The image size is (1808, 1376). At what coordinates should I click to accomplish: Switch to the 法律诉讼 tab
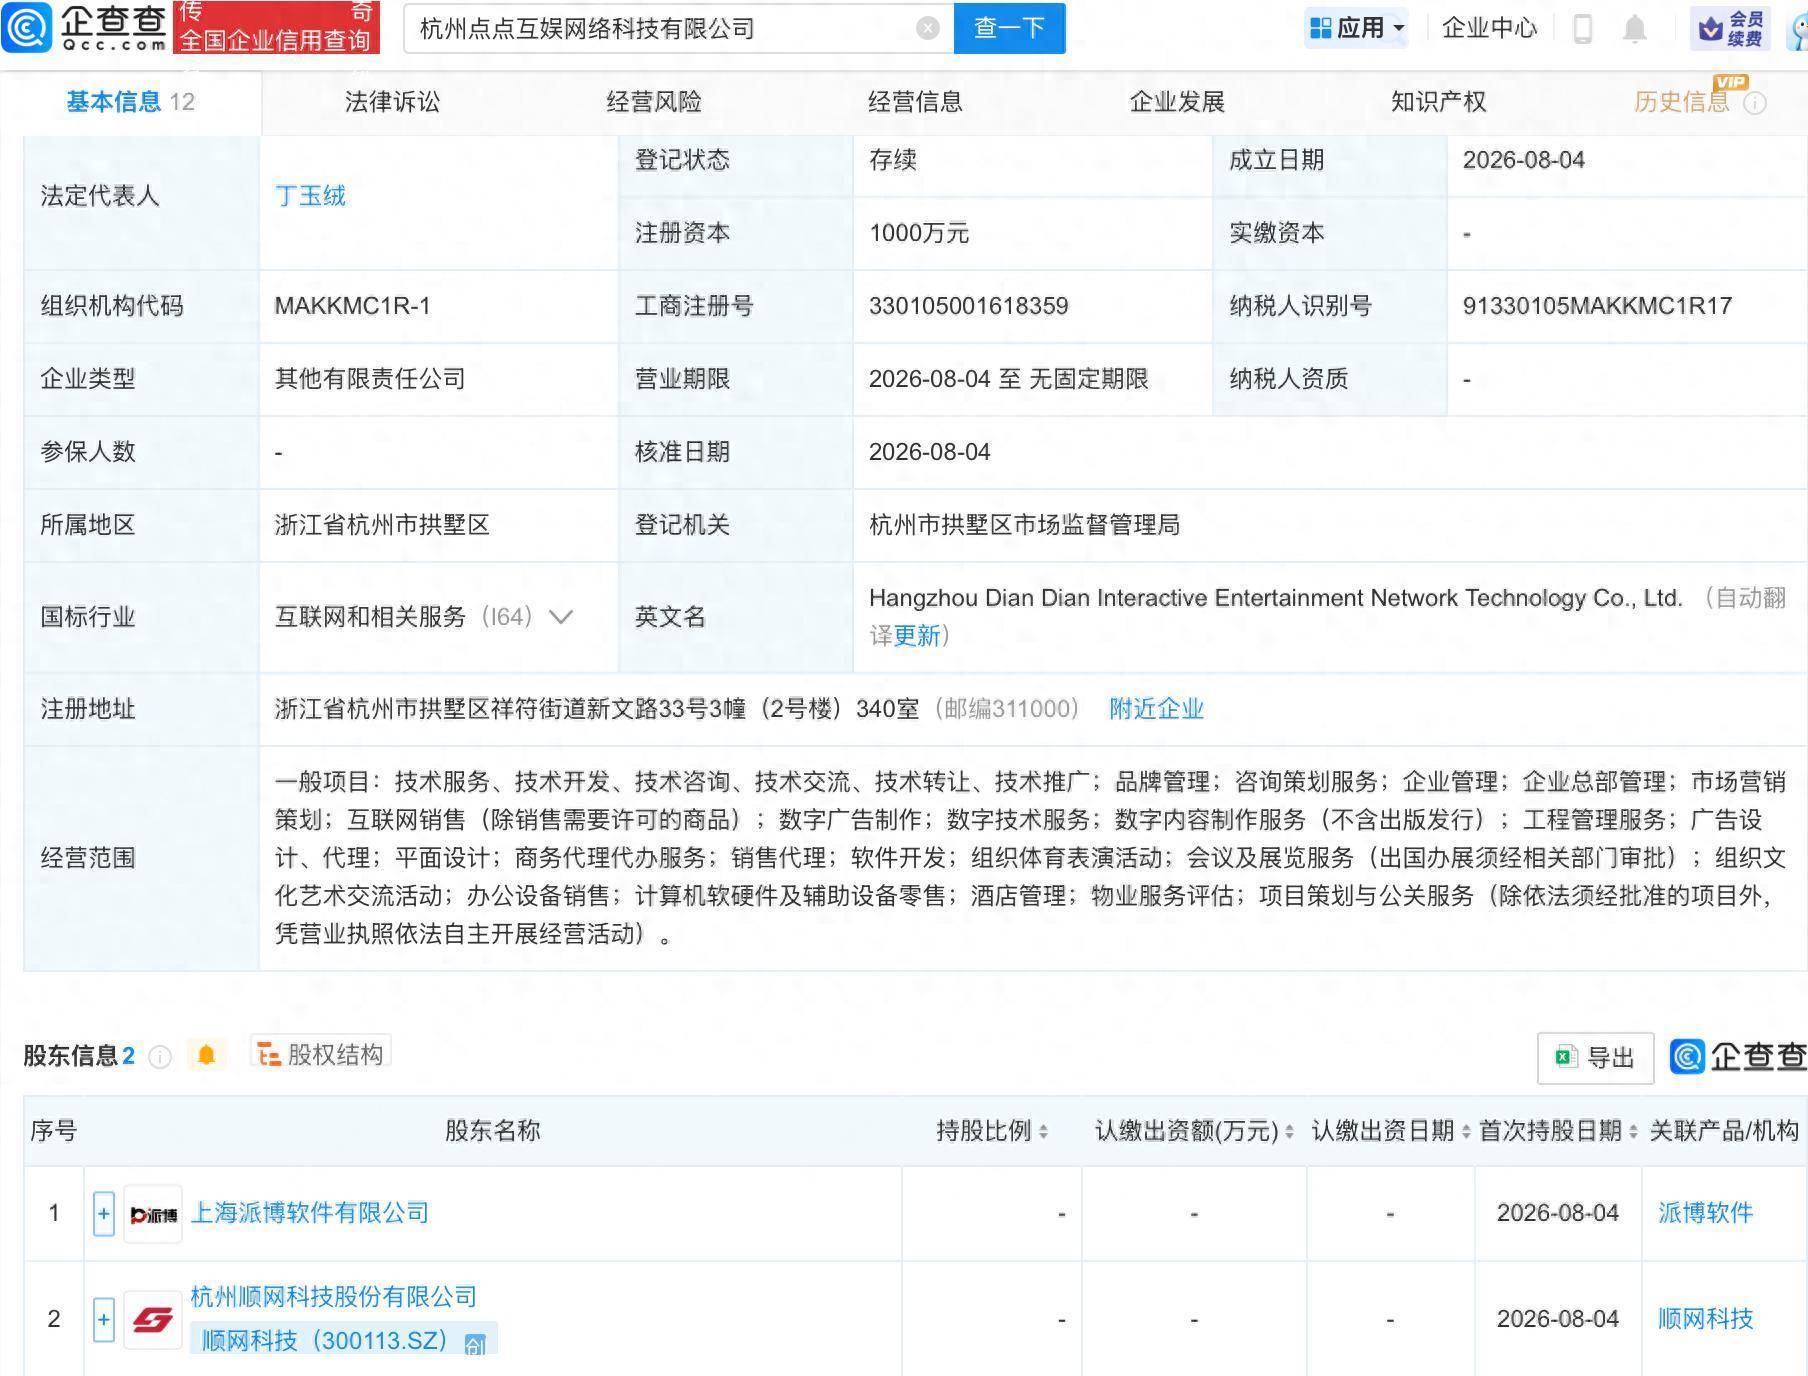[x=392, y=102]
